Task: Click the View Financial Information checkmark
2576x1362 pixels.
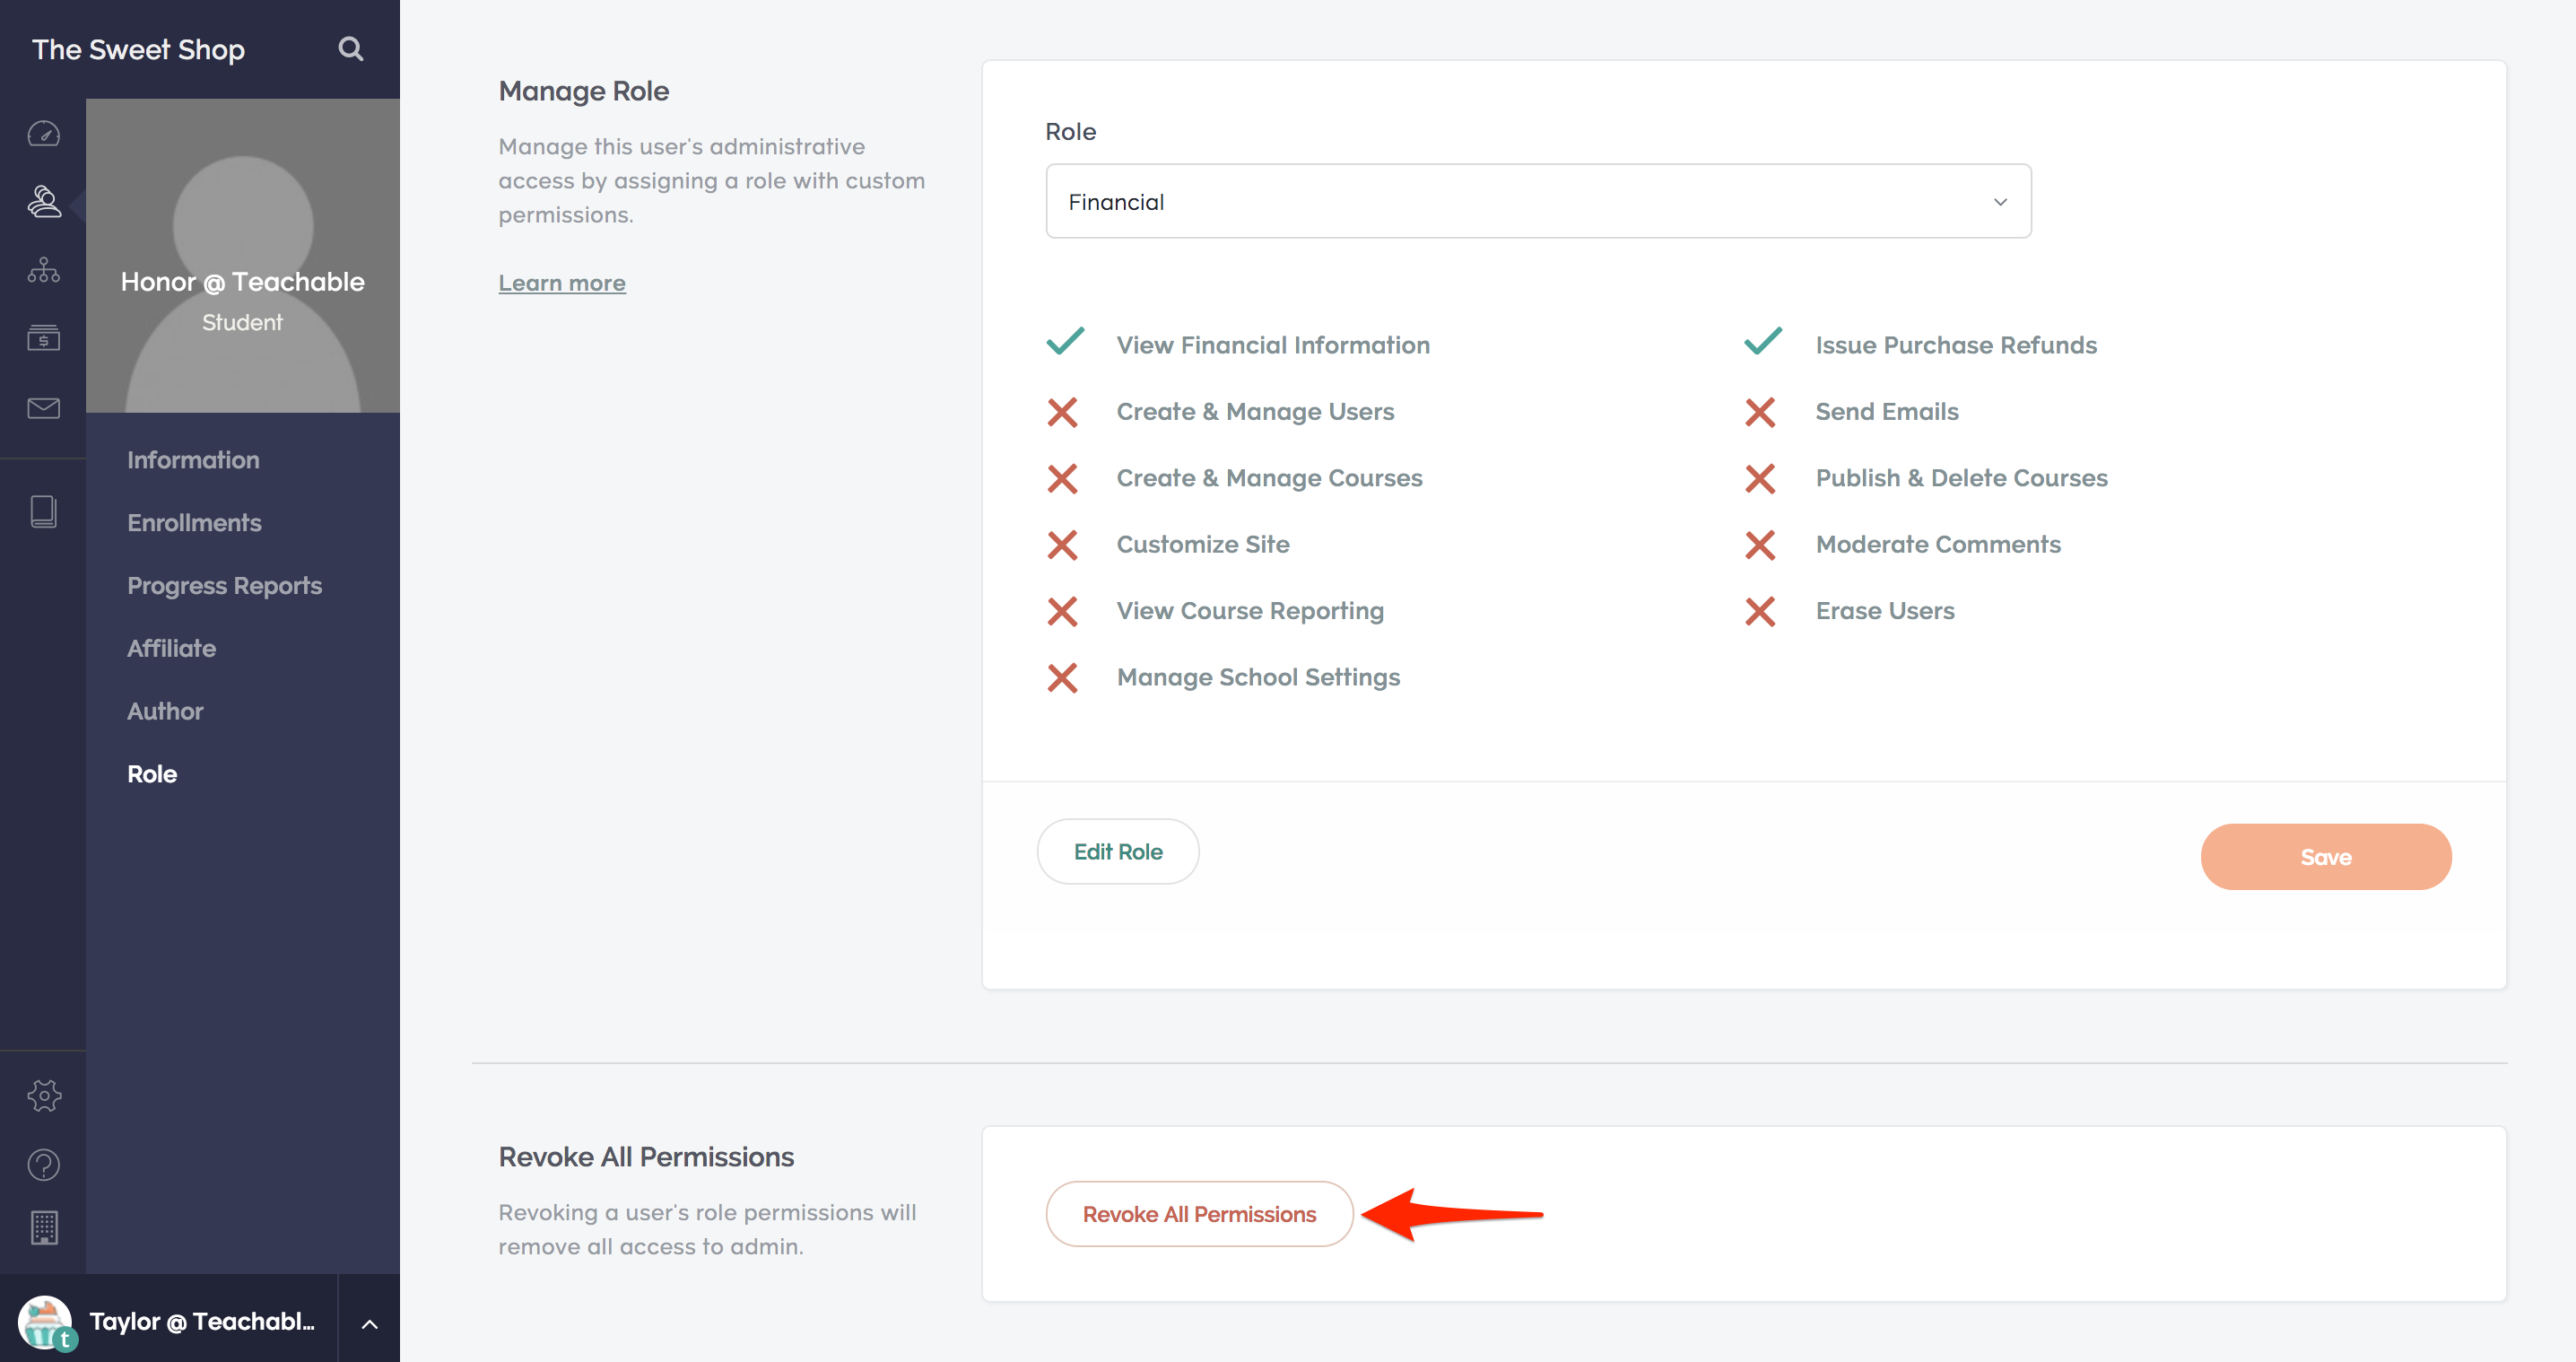Action: [1065, 341]
